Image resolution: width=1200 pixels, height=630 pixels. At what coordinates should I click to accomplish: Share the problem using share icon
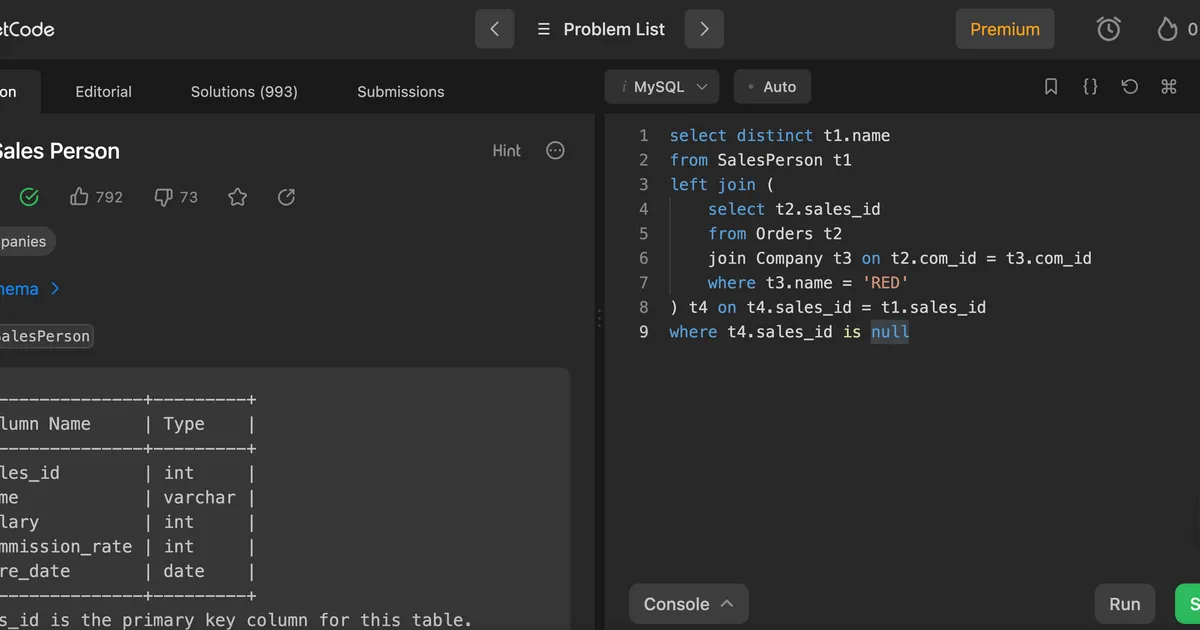coord(286,197)
